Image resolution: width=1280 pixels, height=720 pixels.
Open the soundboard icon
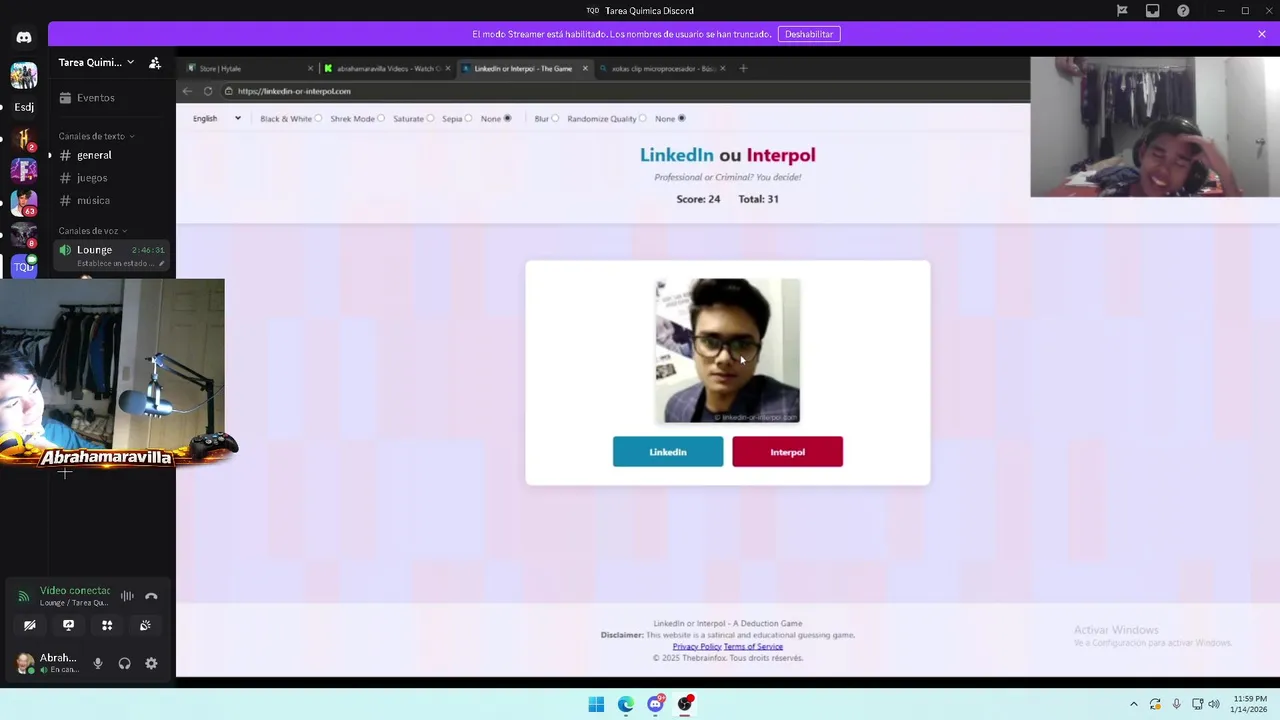click(x=145, y=625)
